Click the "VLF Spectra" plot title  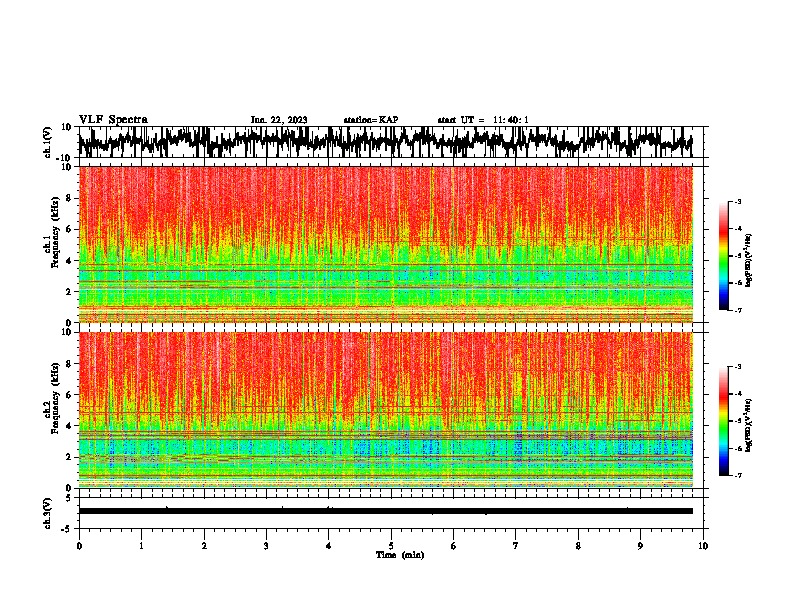pos(113,120)
